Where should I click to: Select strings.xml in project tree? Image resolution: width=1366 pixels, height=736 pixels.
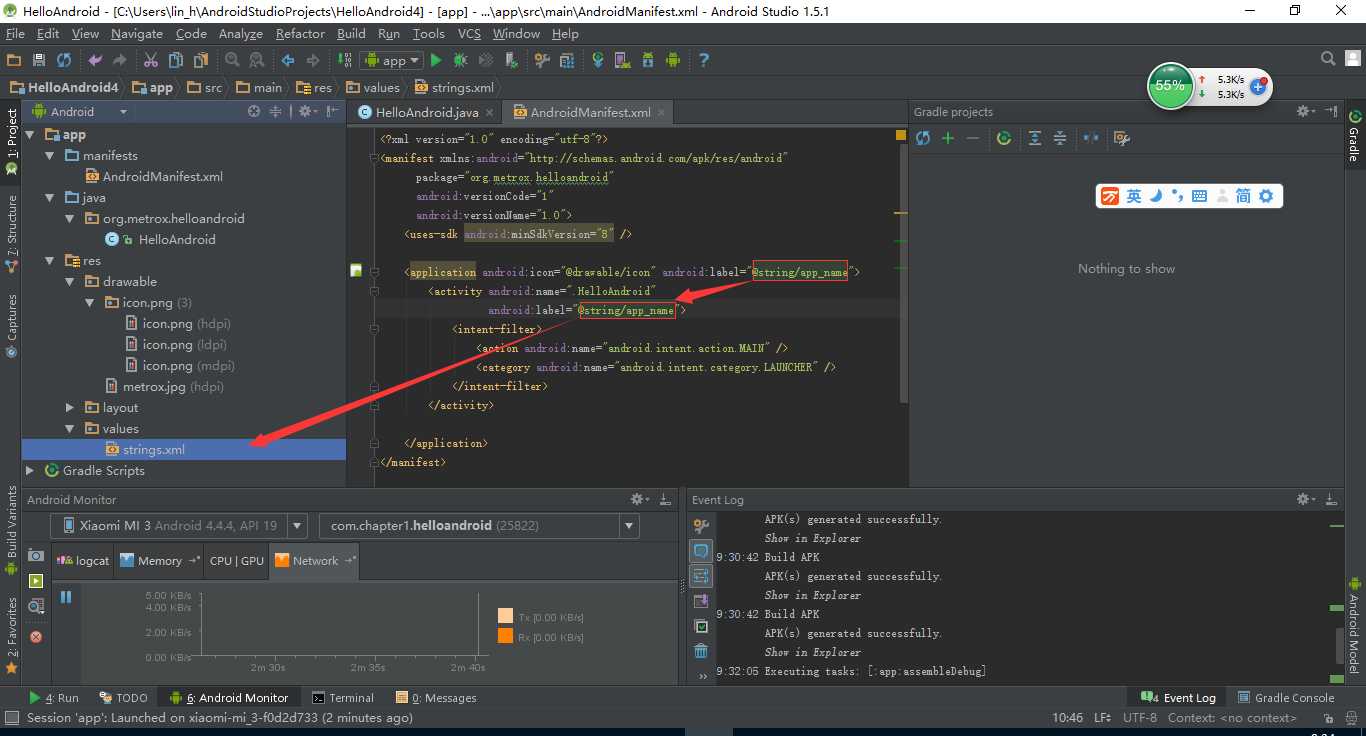[184, 450]
